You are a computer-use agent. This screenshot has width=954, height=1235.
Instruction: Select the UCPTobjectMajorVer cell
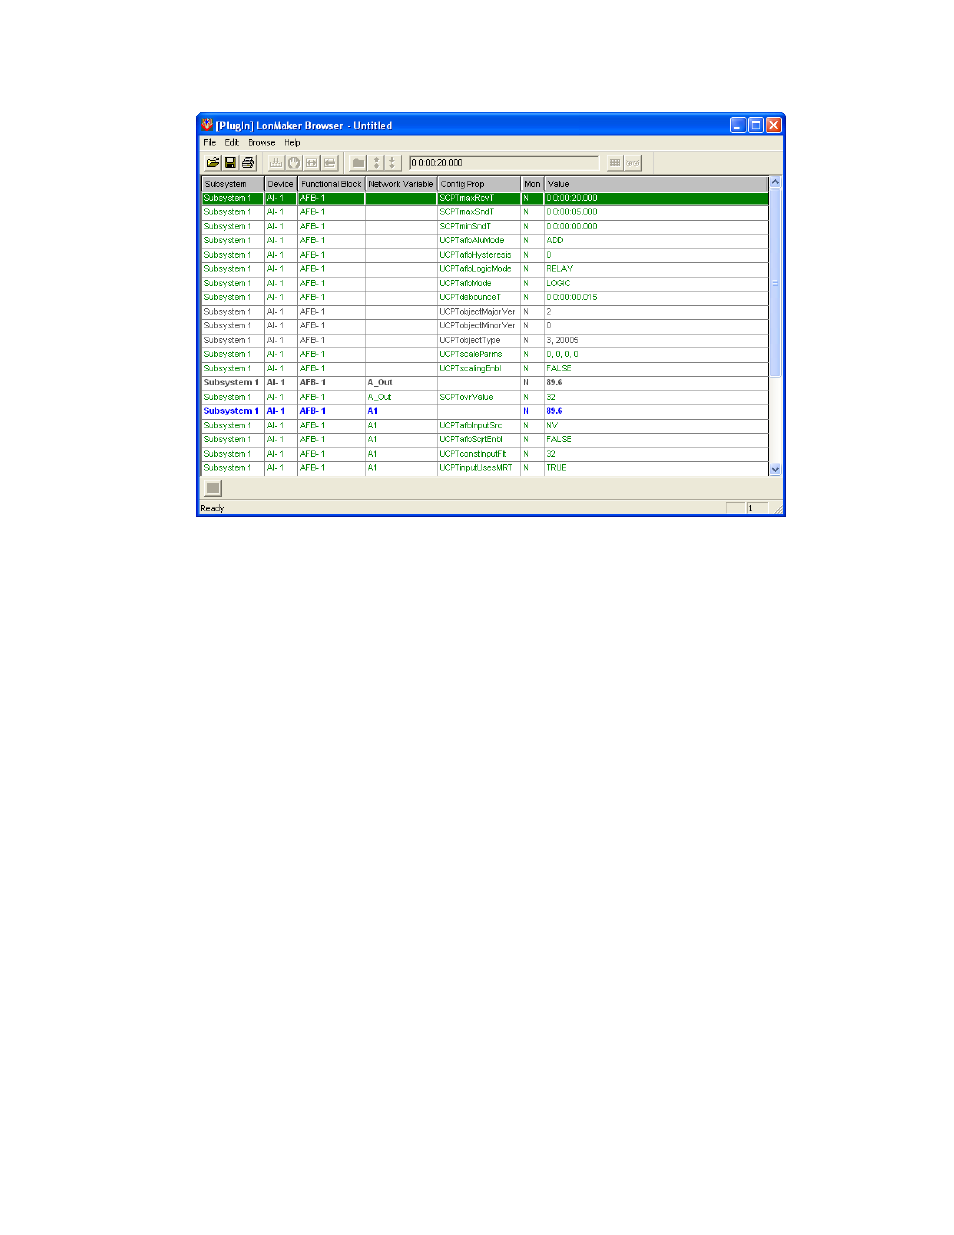click(479, 312)
